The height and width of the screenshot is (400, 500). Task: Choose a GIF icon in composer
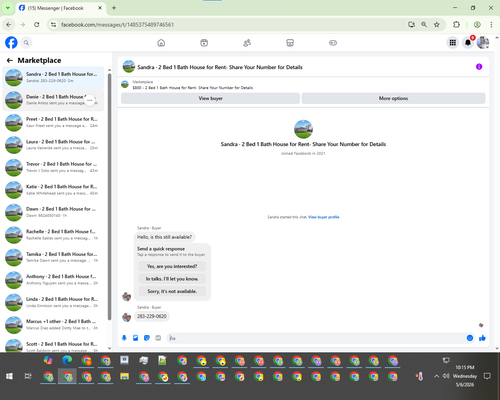pyautogui.click(x=158, y=338)
